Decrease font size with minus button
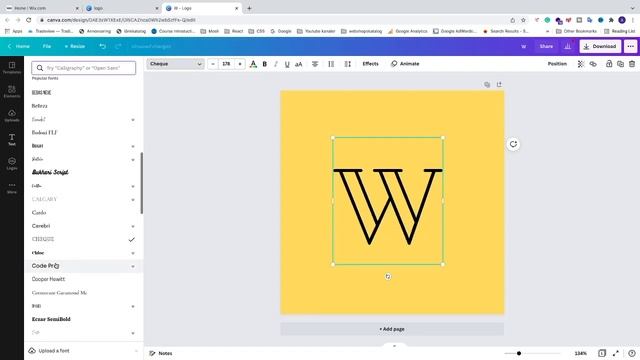 (x=213, y=64)
